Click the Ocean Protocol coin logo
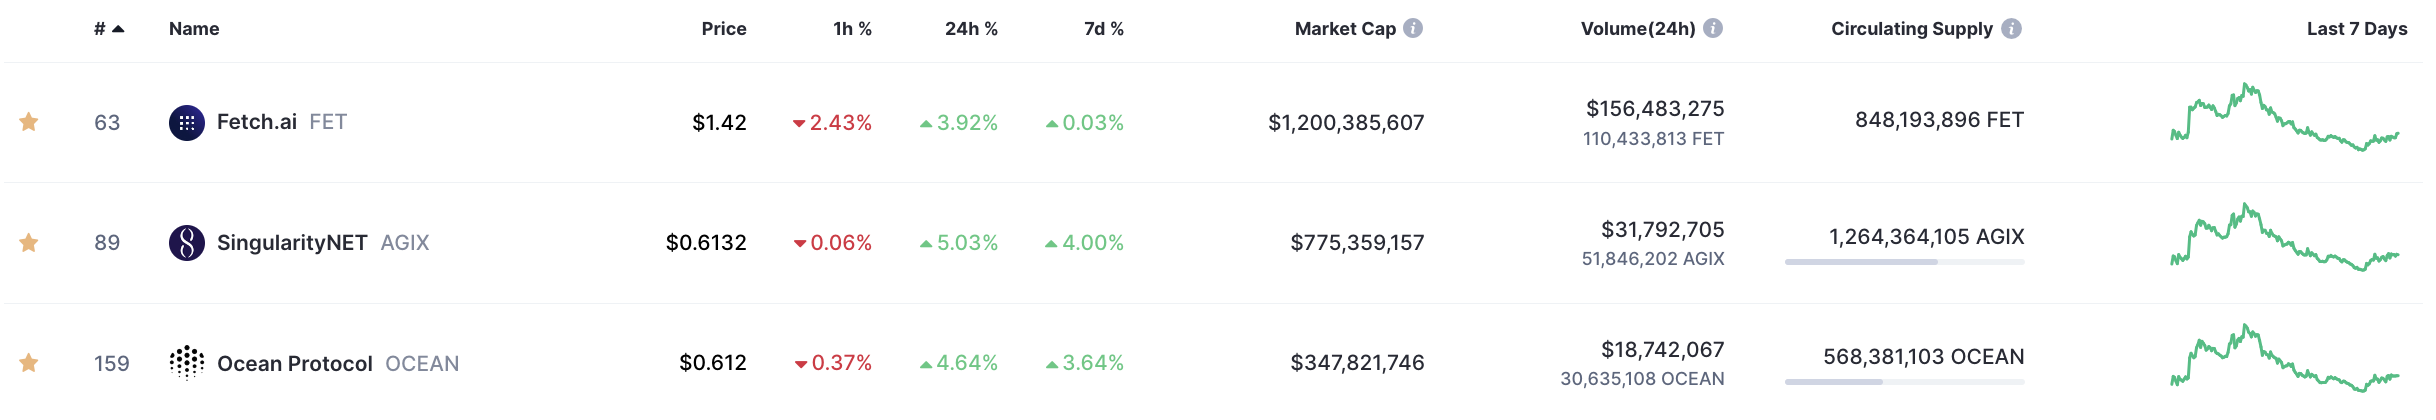The height and width of the screenshot is (420, 2436). [187, 363]
